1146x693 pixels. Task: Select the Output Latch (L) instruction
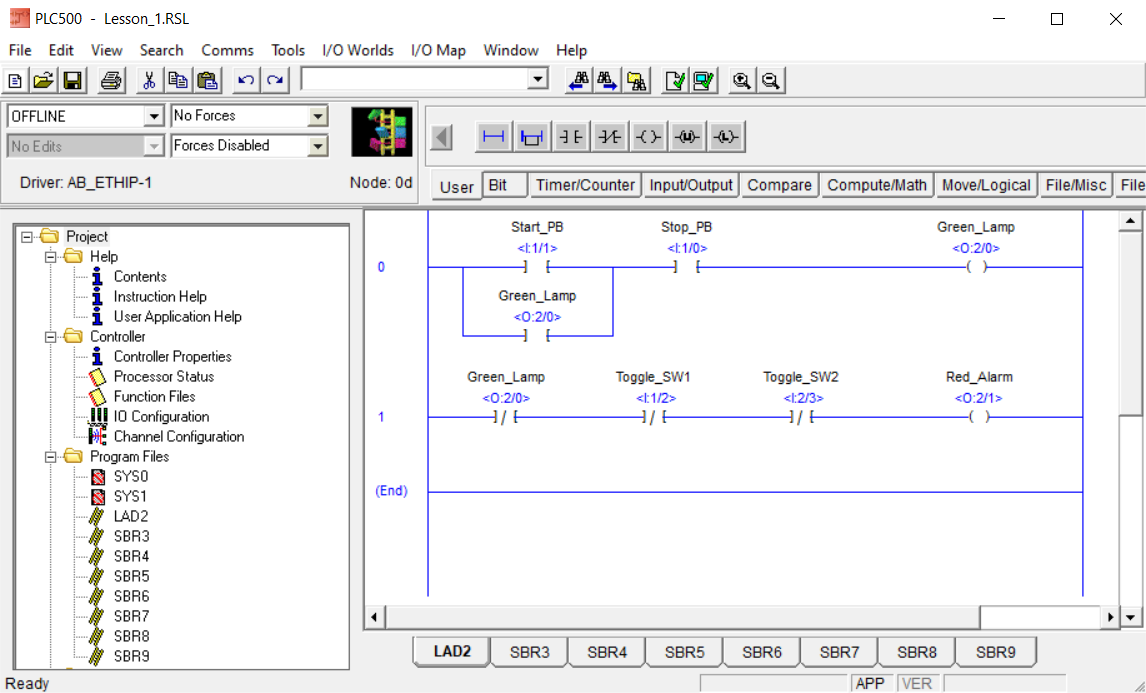coord(726,137)
